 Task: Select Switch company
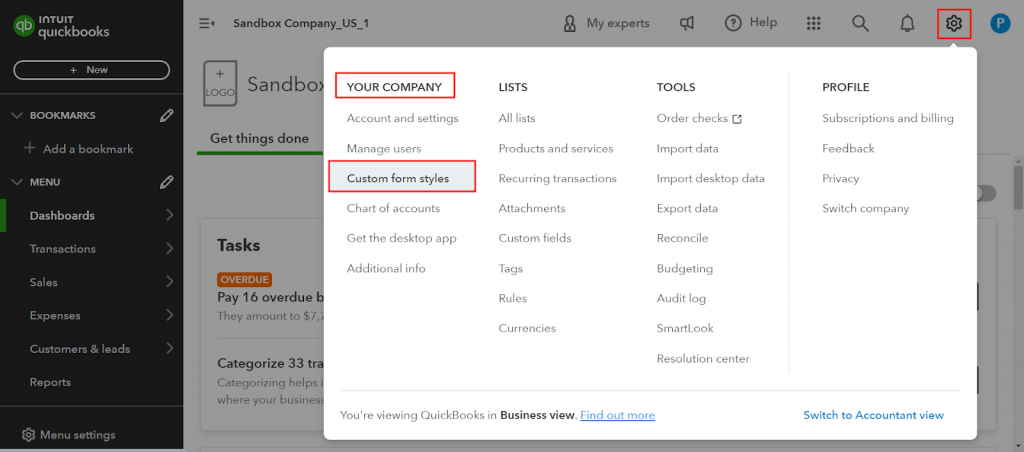point(865,208)
